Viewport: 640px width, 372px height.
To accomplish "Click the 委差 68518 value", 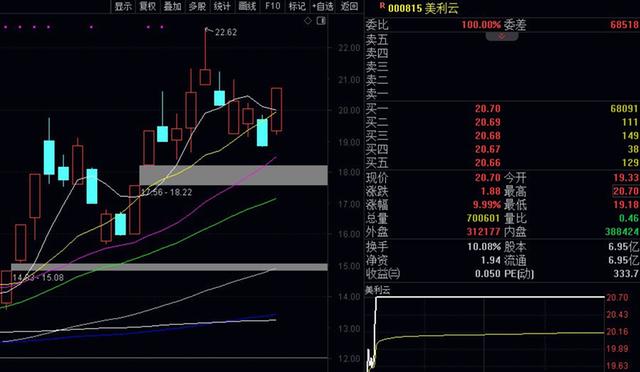I will [x=624, y=25].
